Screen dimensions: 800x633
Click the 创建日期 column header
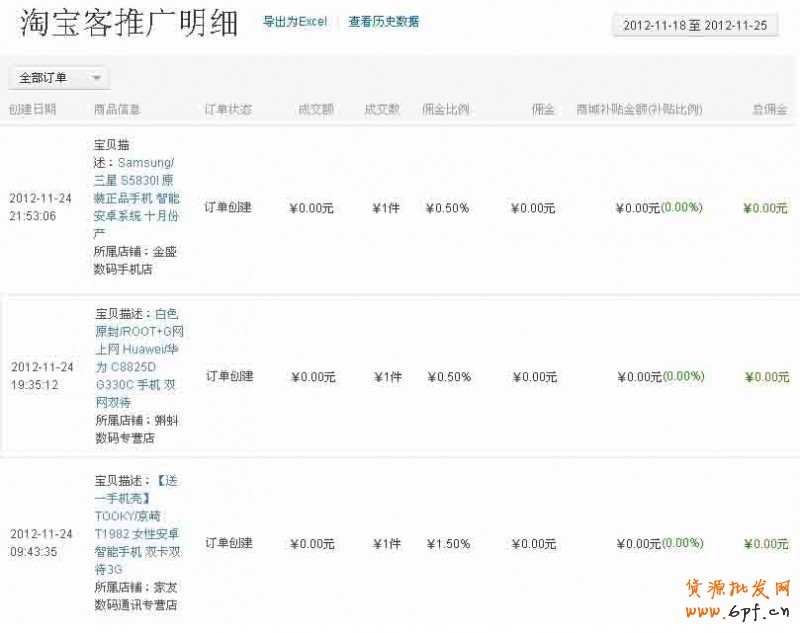32,109
